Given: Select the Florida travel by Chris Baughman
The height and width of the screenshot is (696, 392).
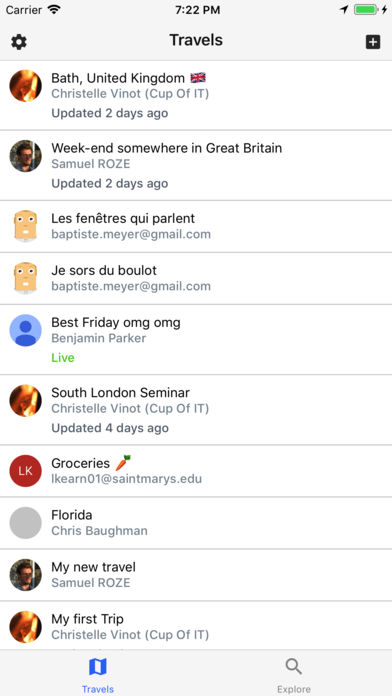Looking at the screenshot, I should click(x=196, y=523).
